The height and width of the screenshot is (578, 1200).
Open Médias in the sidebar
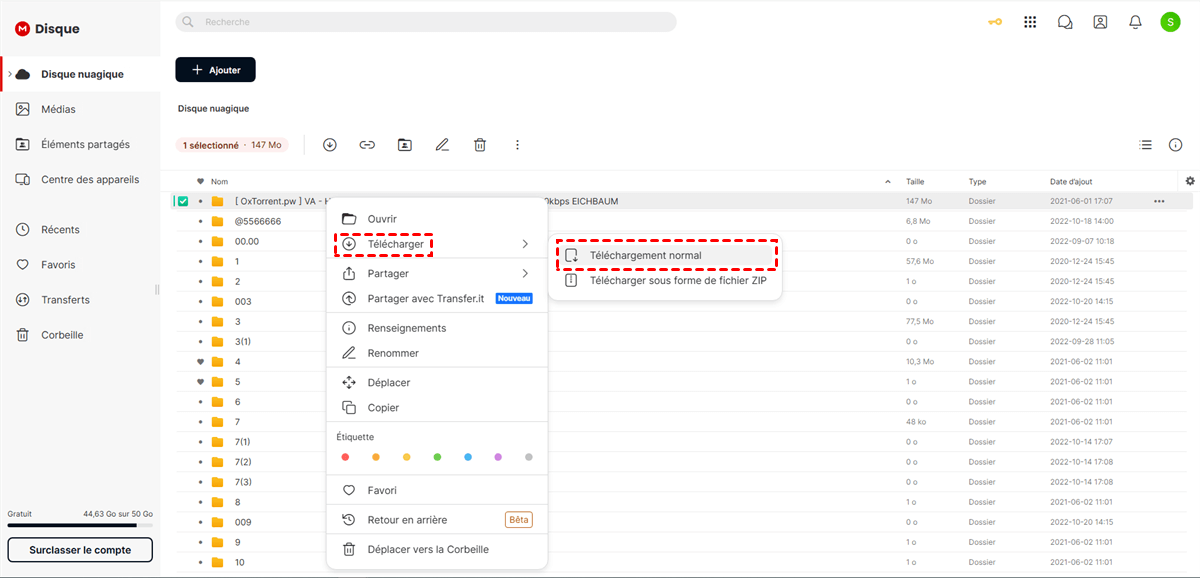click(80, 109)
